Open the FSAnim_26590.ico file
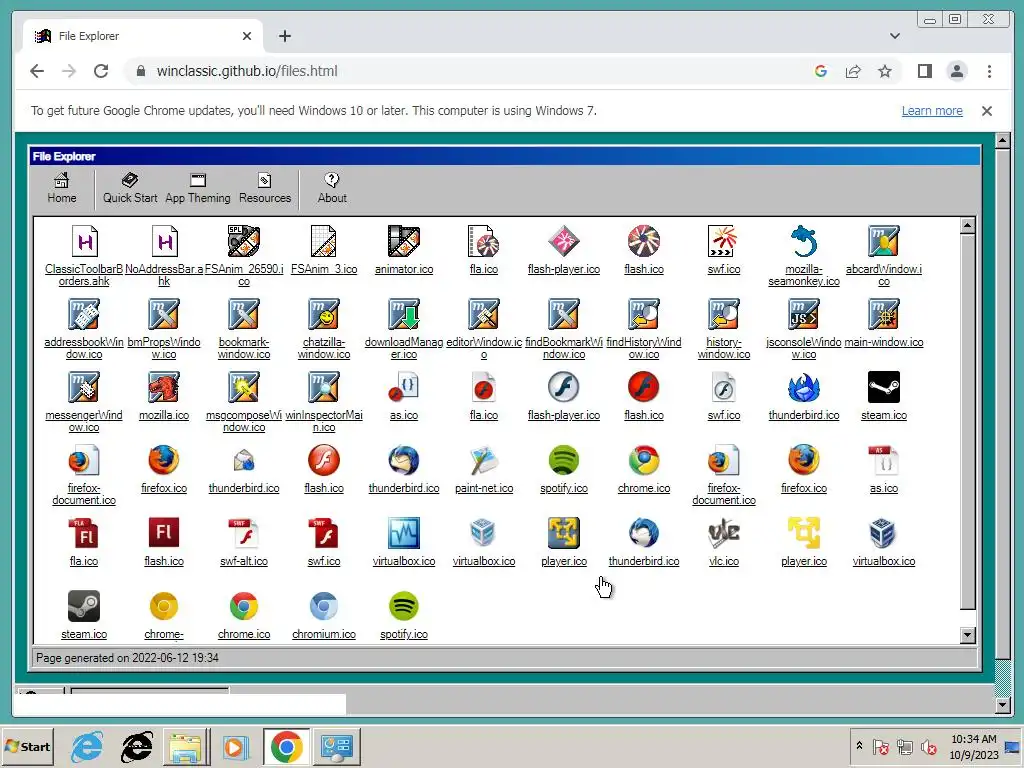The height and width of the screenshot is (768, 1024). (244, 256)
